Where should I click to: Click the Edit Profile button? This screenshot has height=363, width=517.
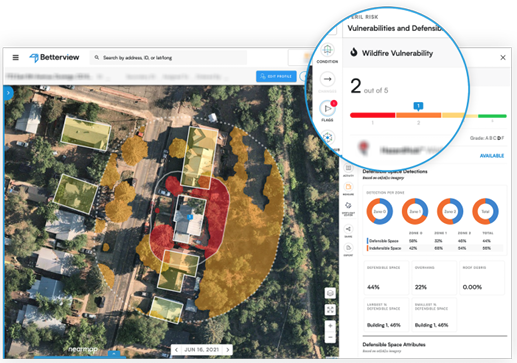coord(276,76)
